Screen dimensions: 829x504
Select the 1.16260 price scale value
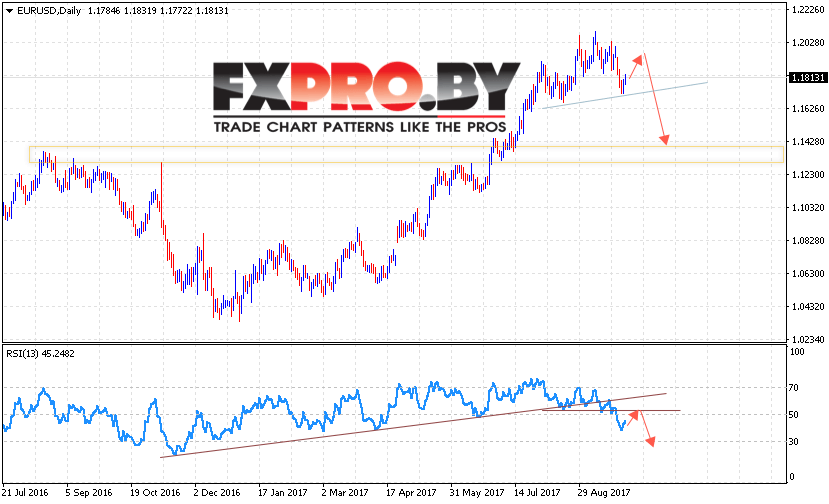(808, 109)
